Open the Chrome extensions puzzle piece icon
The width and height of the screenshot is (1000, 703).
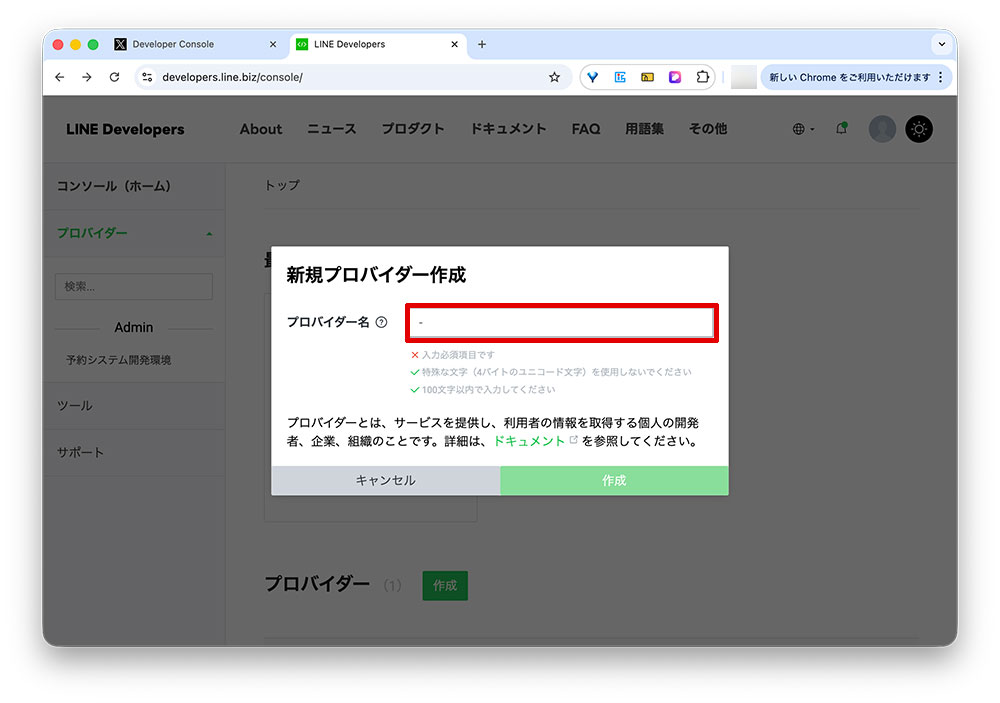[x=703, y=77]
